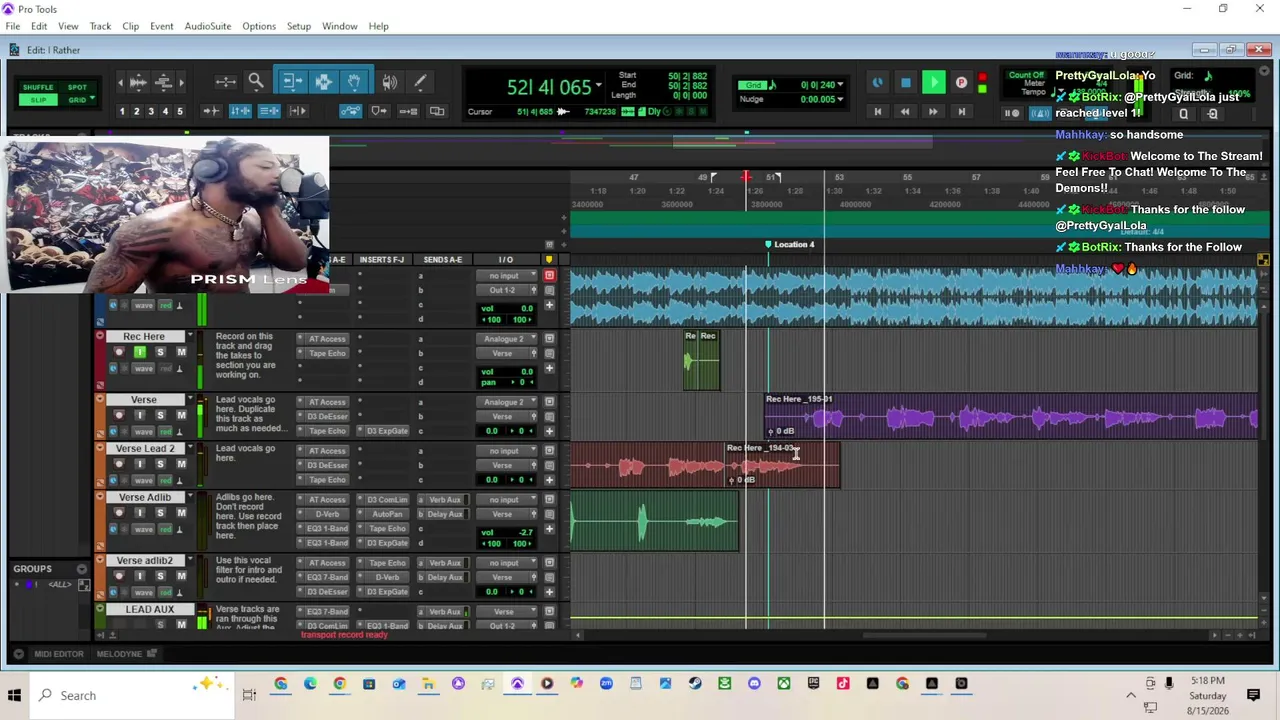Switch to Grid edit mode
Screen dimensions: 1280x720
77,100
